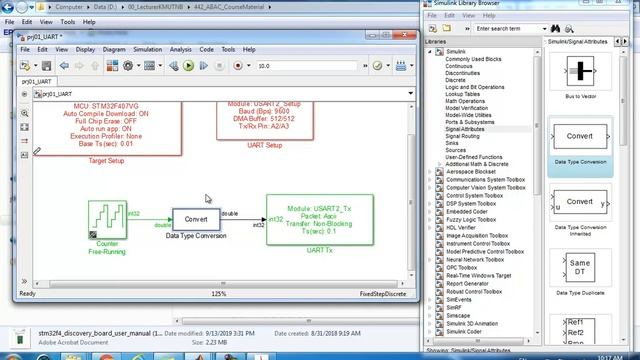640x360 pixels.
Task: Open the Display menu
Action: click(x=85, y=49)
